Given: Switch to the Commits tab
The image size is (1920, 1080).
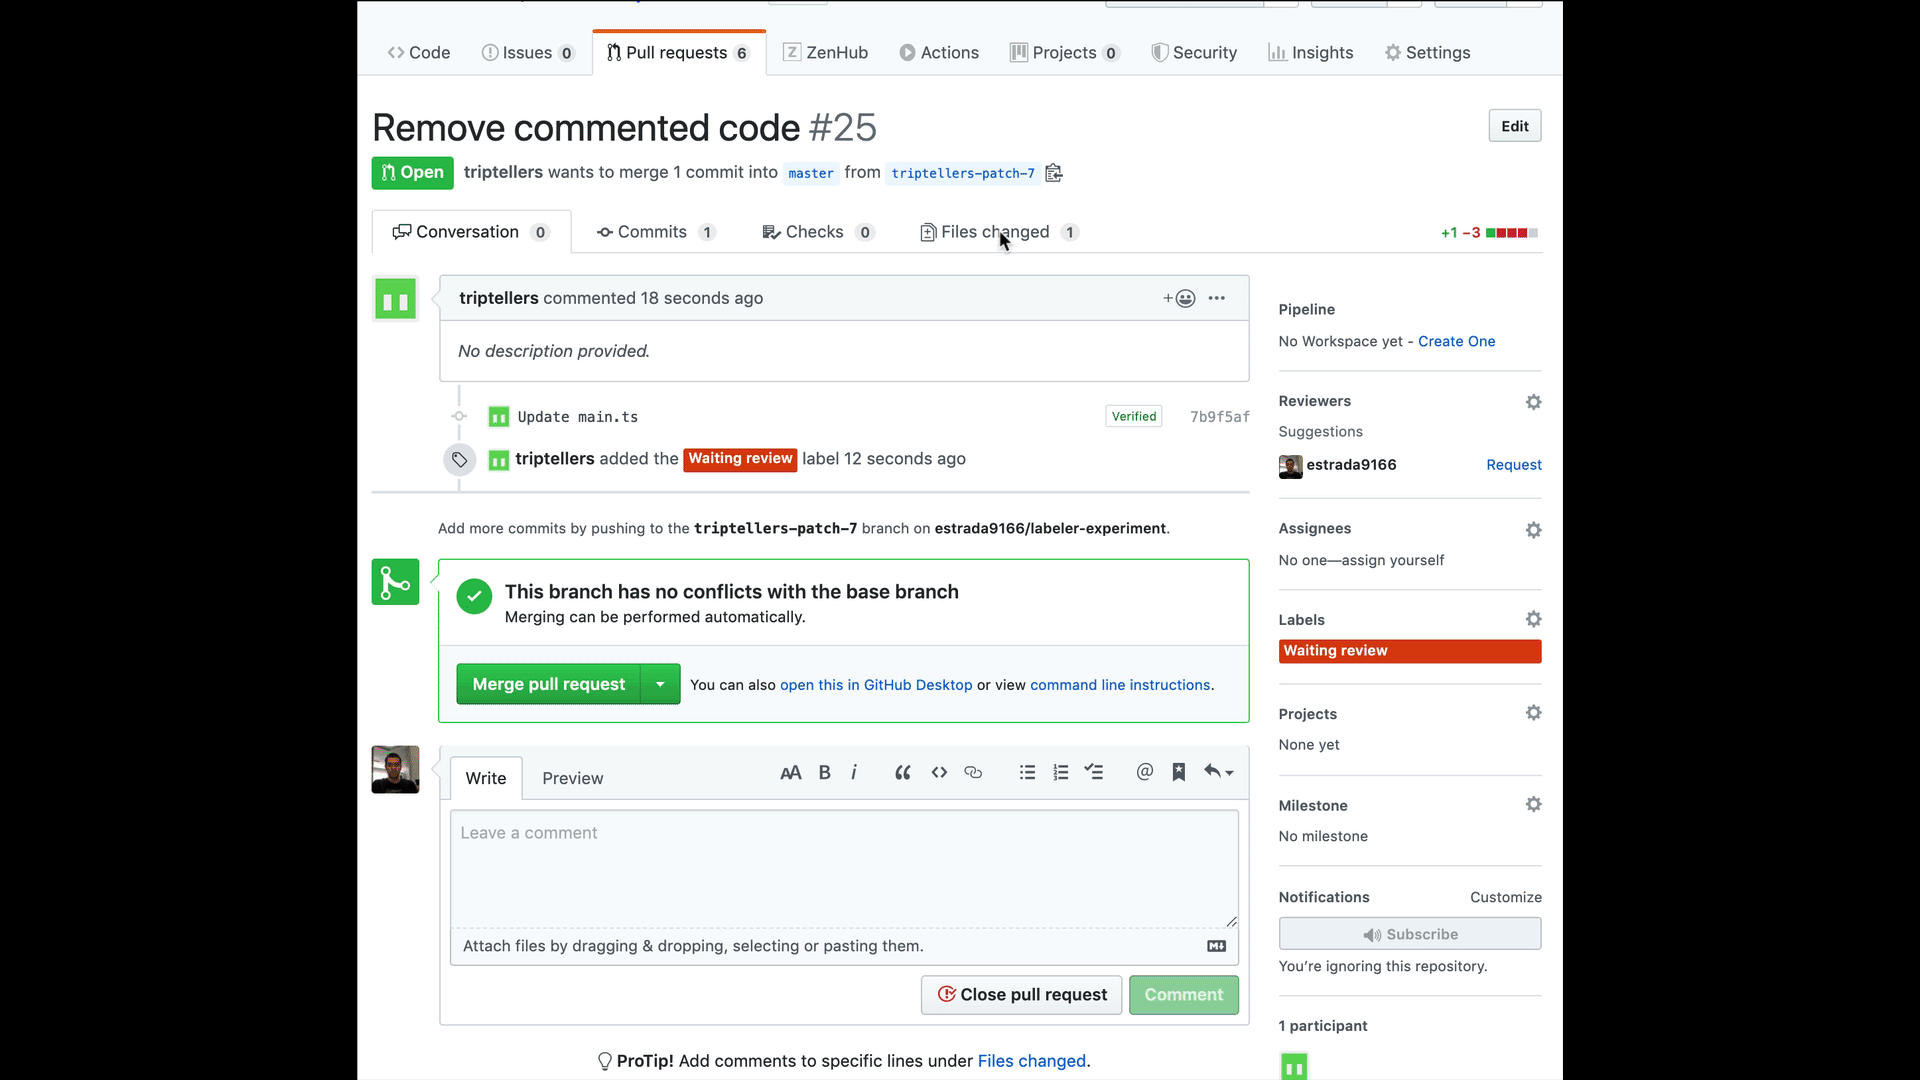Looking at the screenshot, I should point(656,232).
